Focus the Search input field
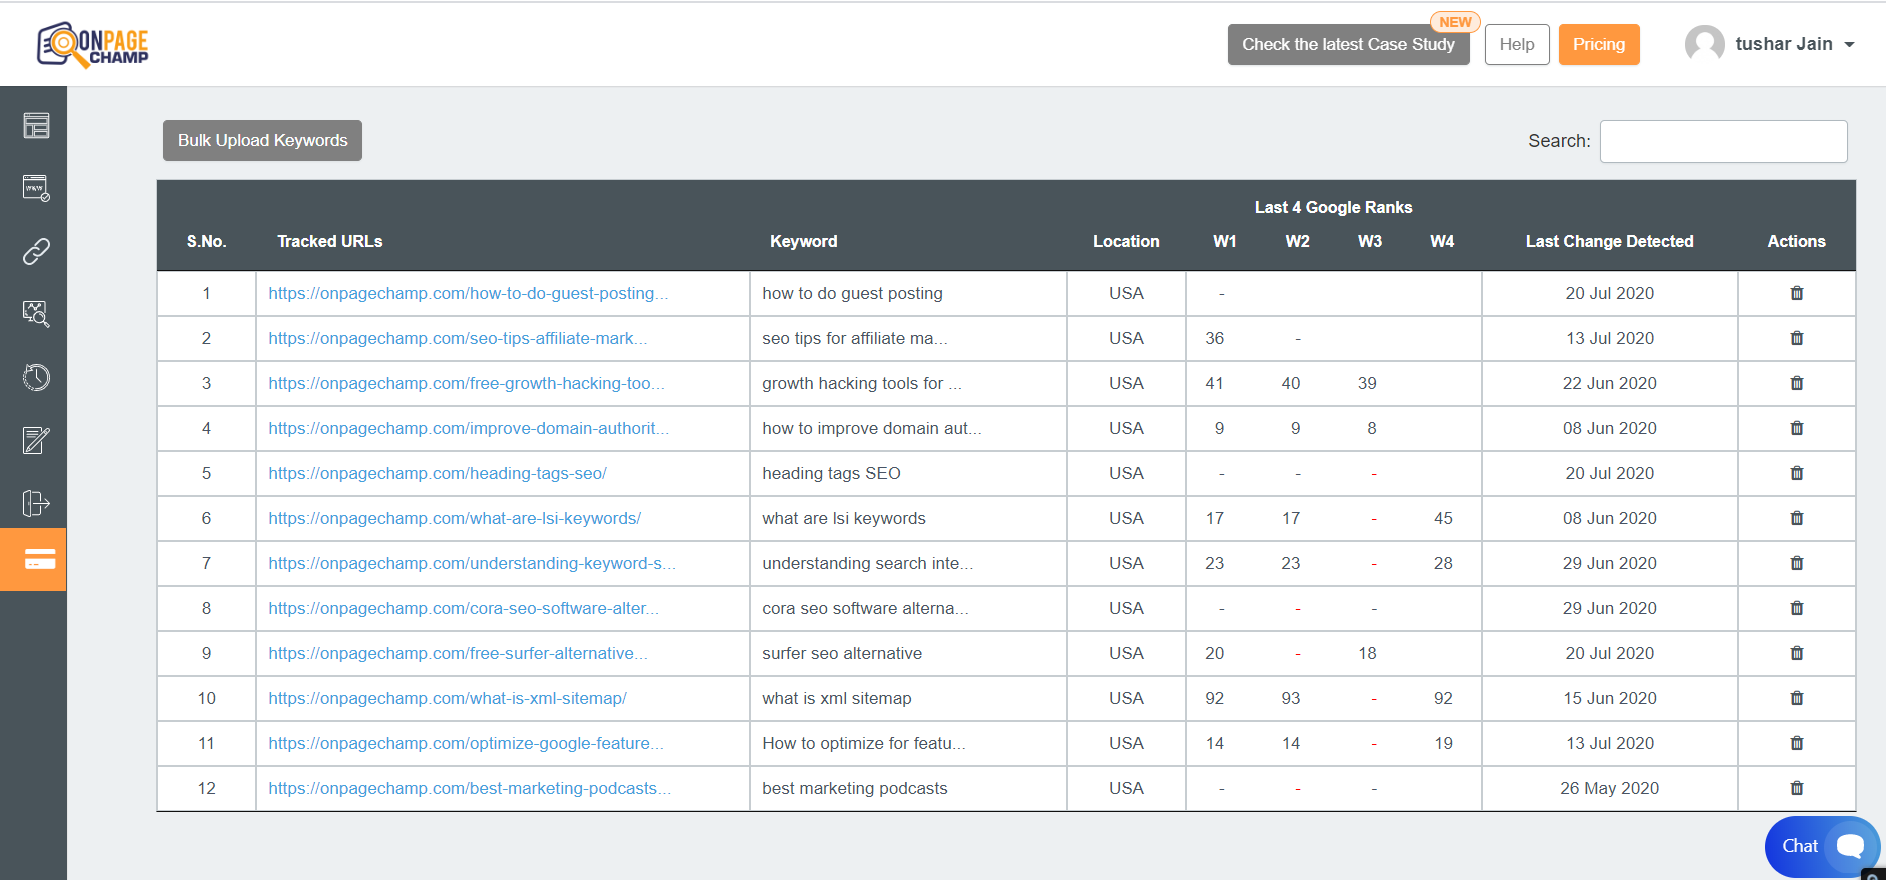 [1723, 141]
